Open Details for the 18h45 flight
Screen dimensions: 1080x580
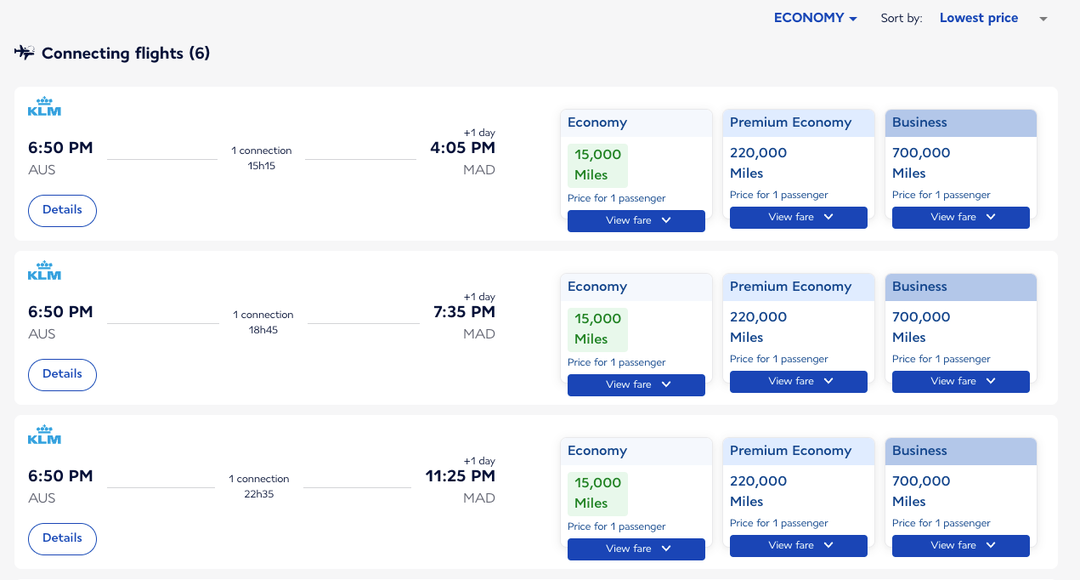click(x=62, y=374)
